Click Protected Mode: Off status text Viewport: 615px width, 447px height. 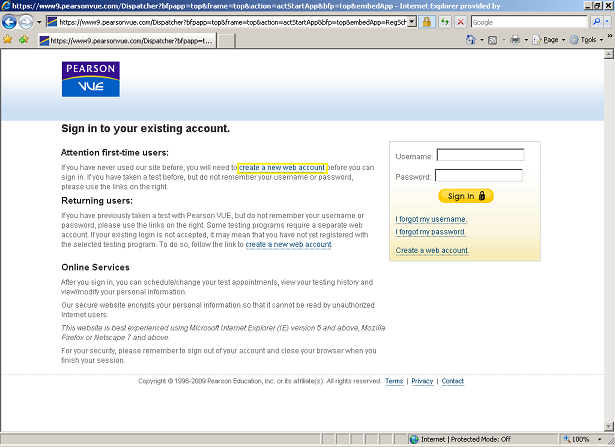click(480, 439)
